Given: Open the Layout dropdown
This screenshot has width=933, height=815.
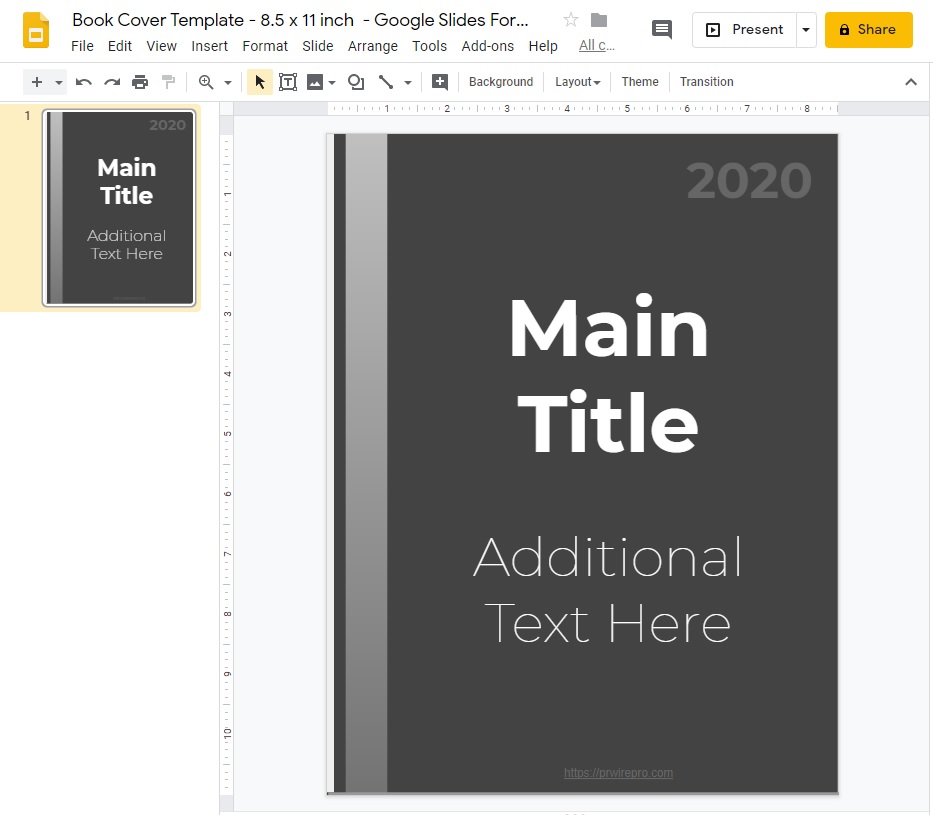Looking at the screenshot, I should (x=578, y=82).
